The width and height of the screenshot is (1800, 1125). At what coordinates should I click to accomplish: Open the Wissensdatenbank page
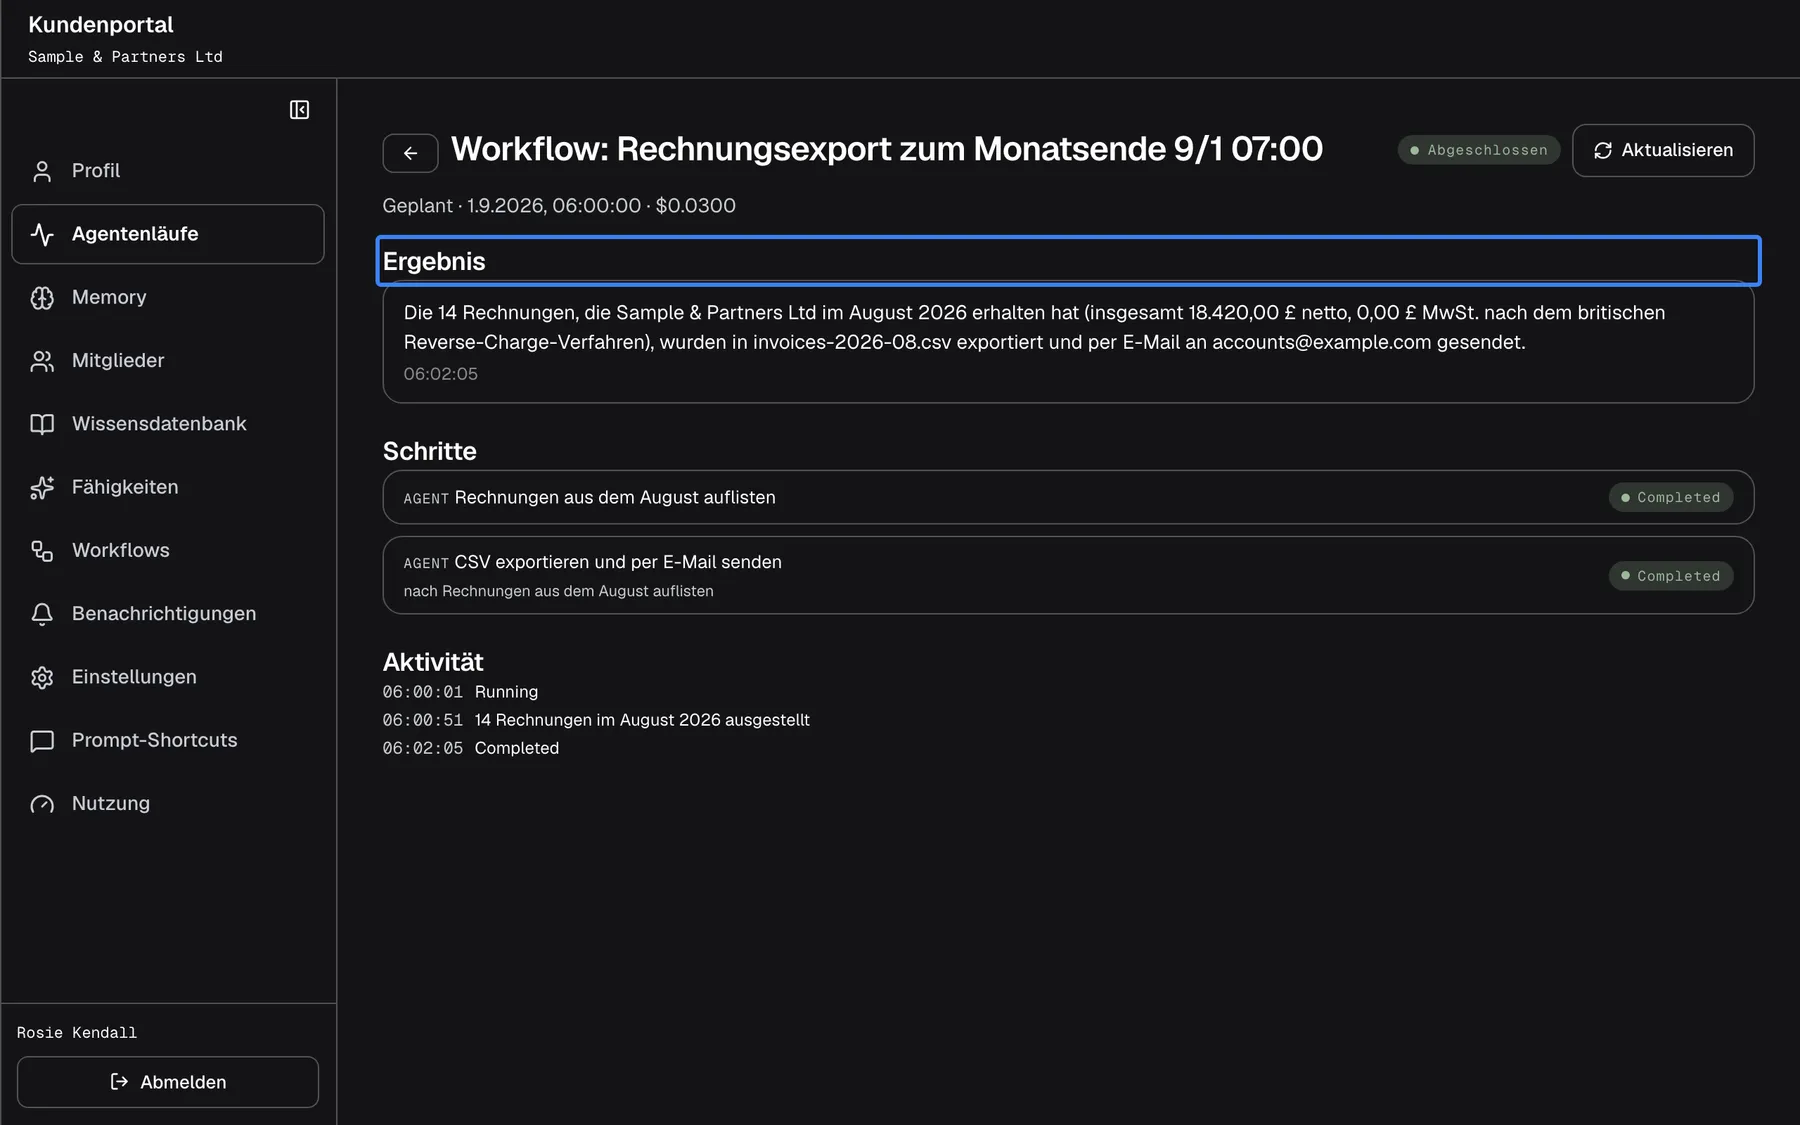tap(168, 424)
